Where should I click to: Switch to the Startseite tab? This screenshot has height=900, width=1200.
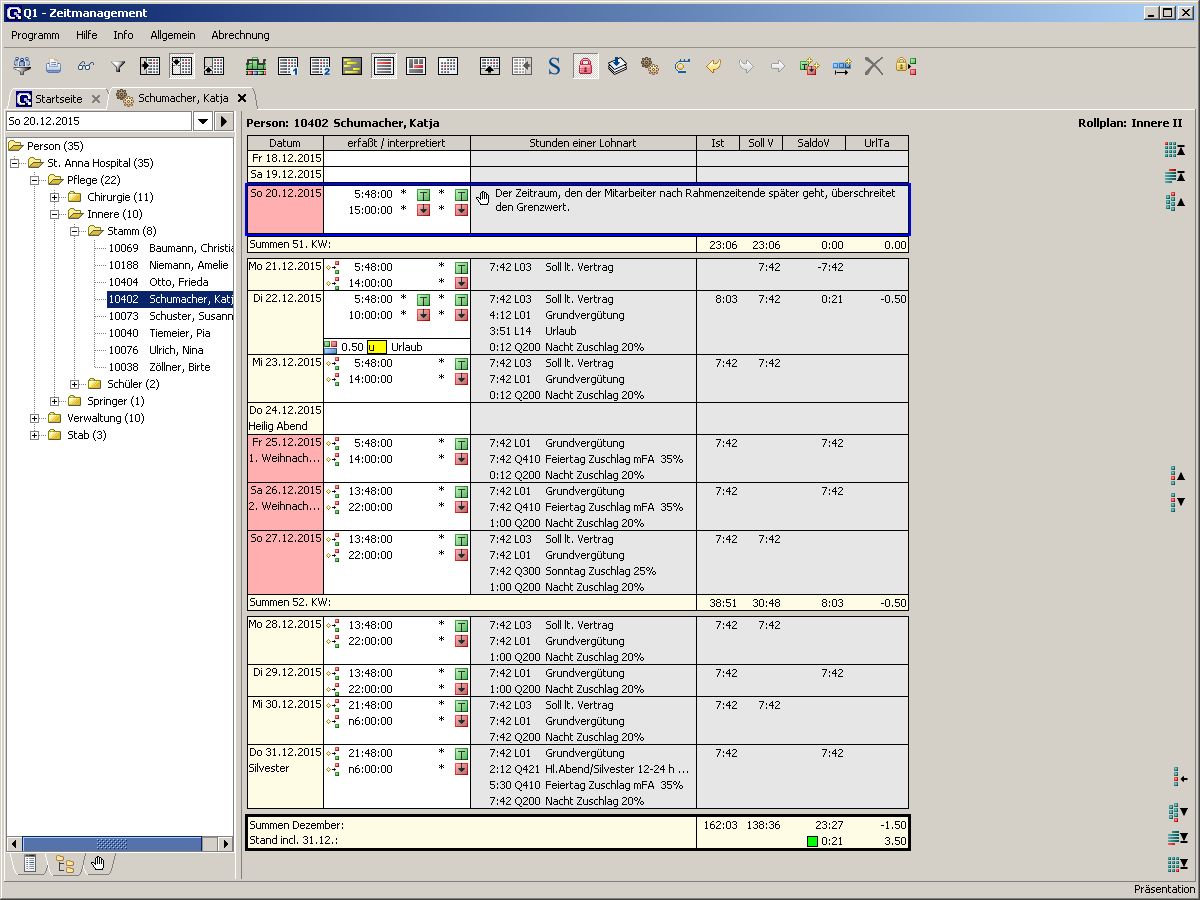tap(58, 99)
